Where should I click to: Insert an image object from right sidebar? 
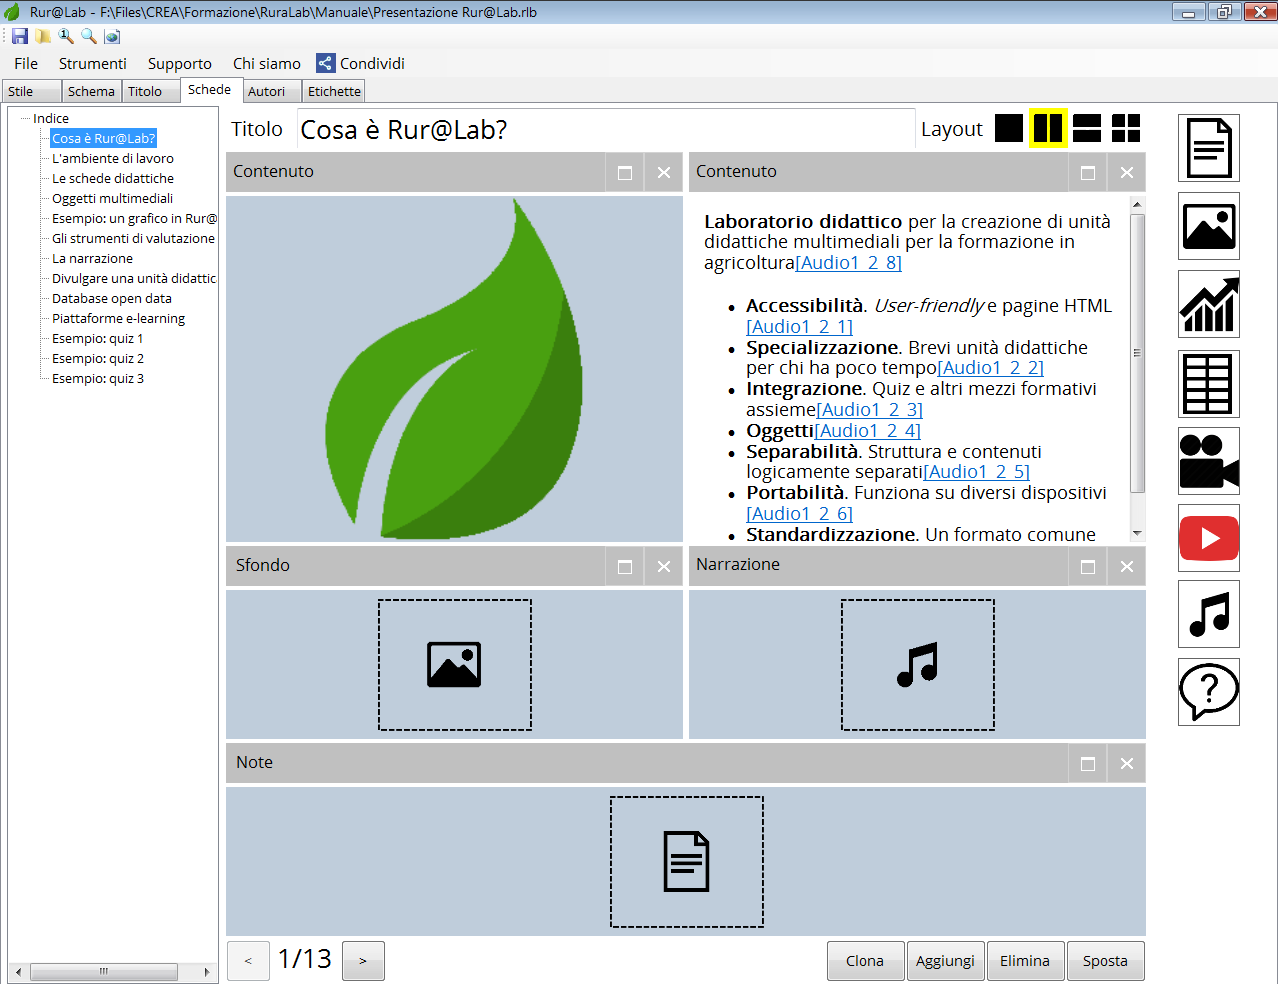pos(1209,226)
